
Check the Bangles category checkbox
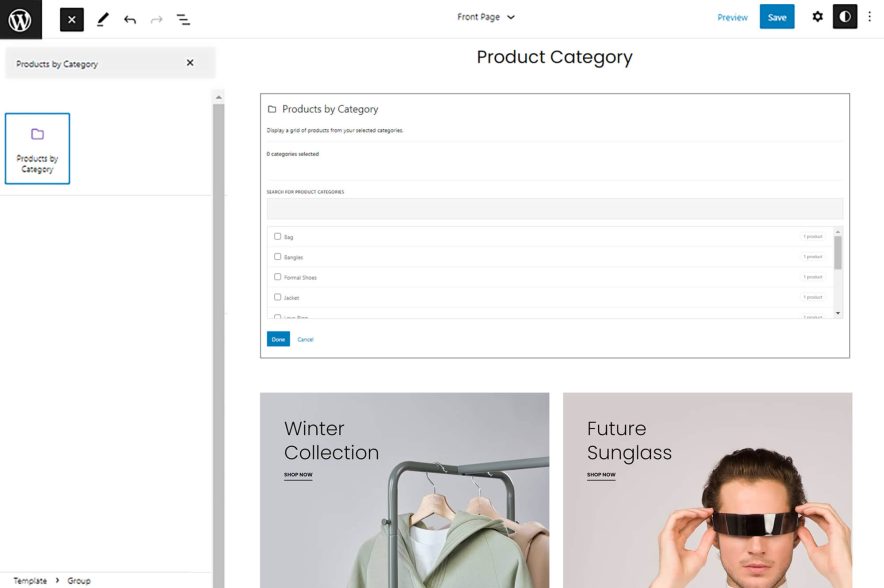point(277,257)
